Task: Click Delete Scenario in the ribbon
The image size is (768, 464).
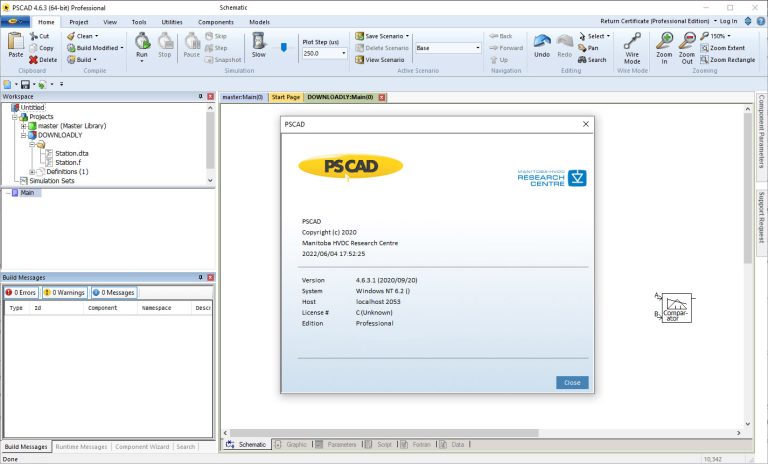Action: [382, 48]
